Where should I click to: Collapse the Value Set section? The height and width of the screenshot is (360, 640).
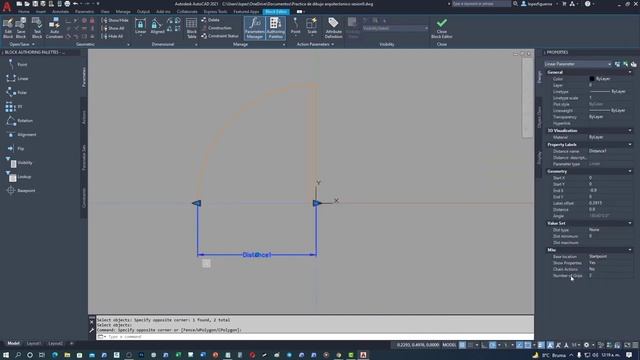point(630,223)
